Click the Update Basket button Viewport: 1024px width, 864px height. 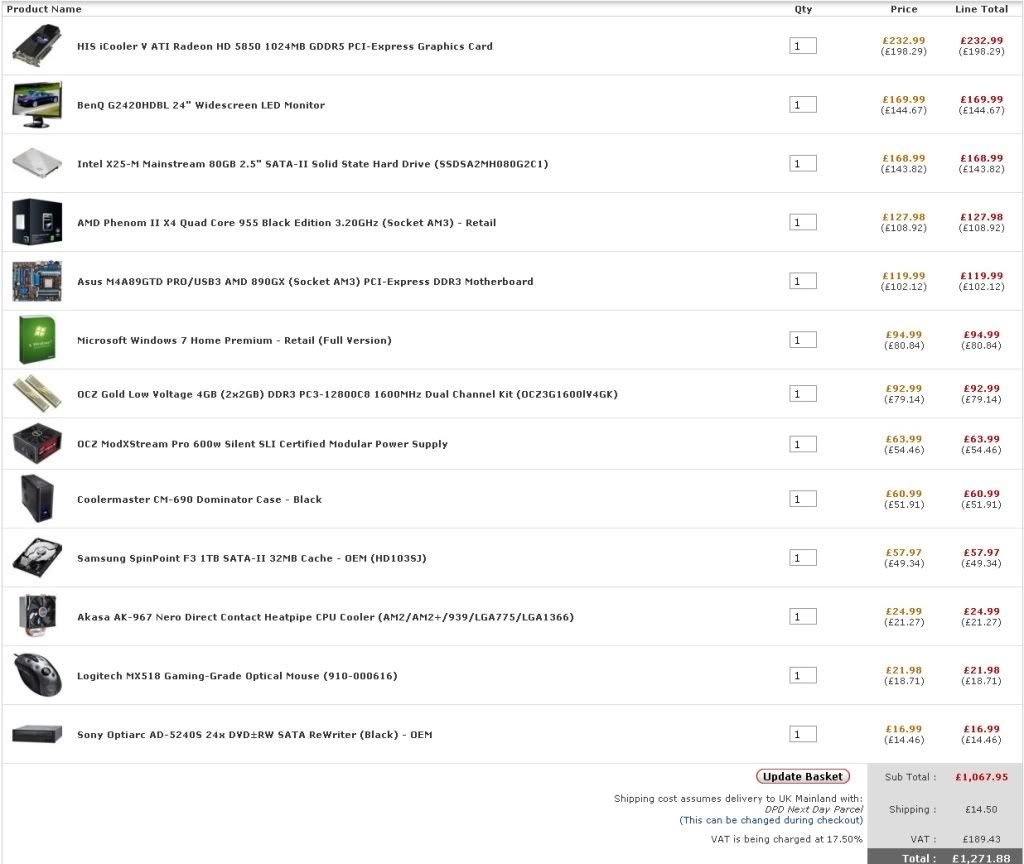click(x=803, y=776)
